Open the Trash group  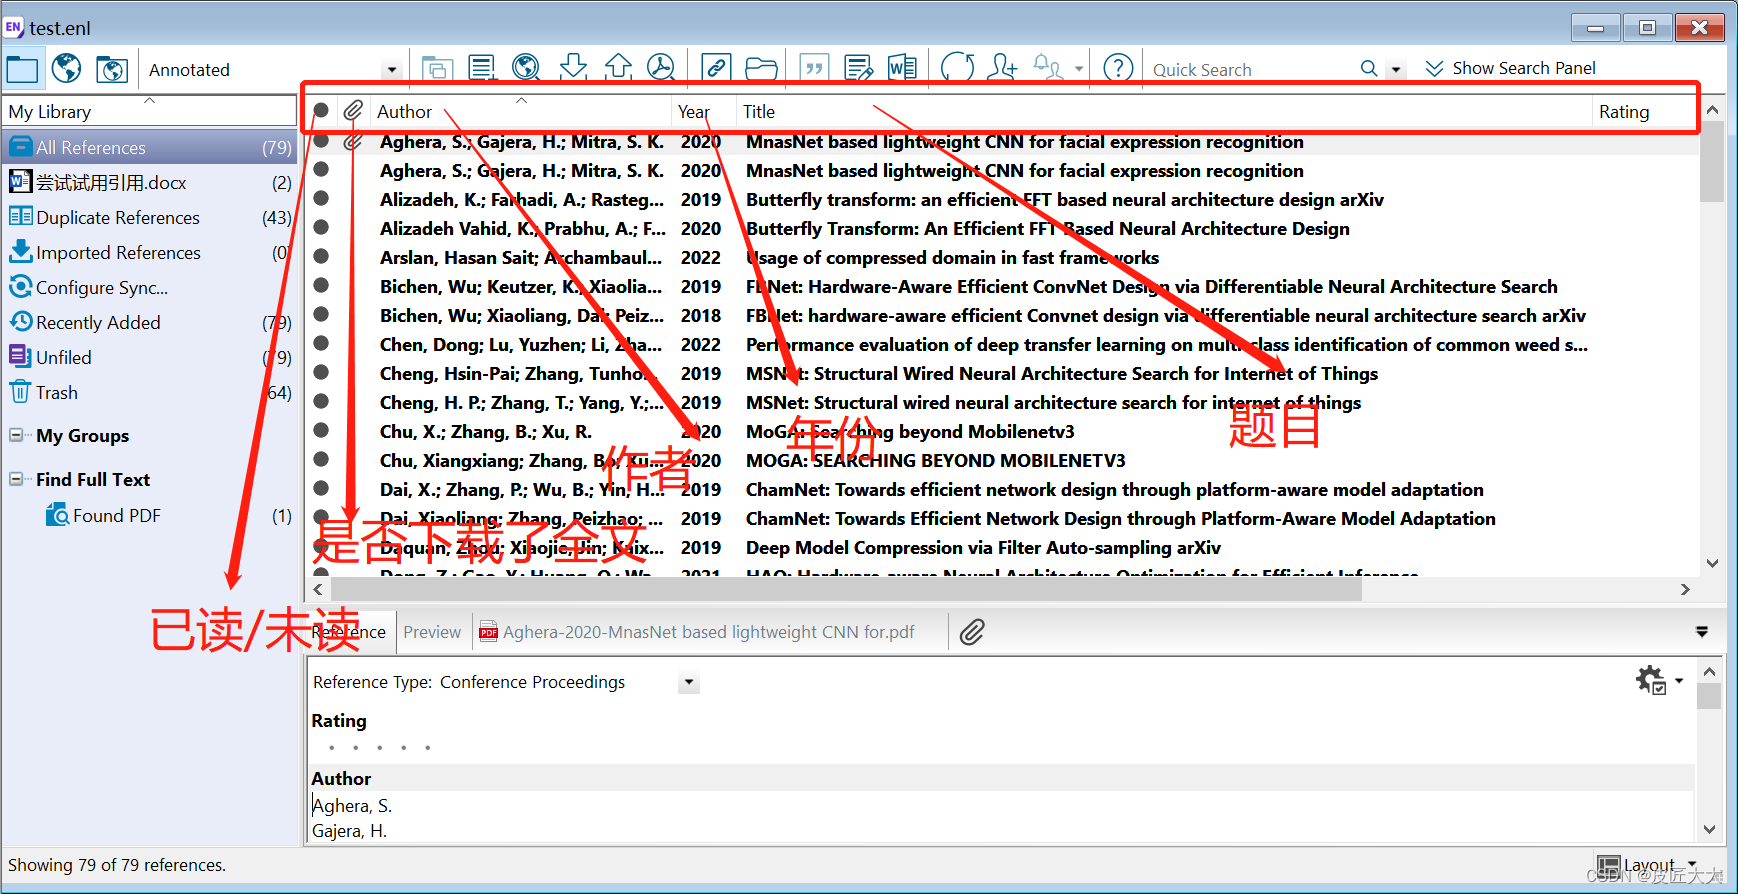click(x=150, y=392)
